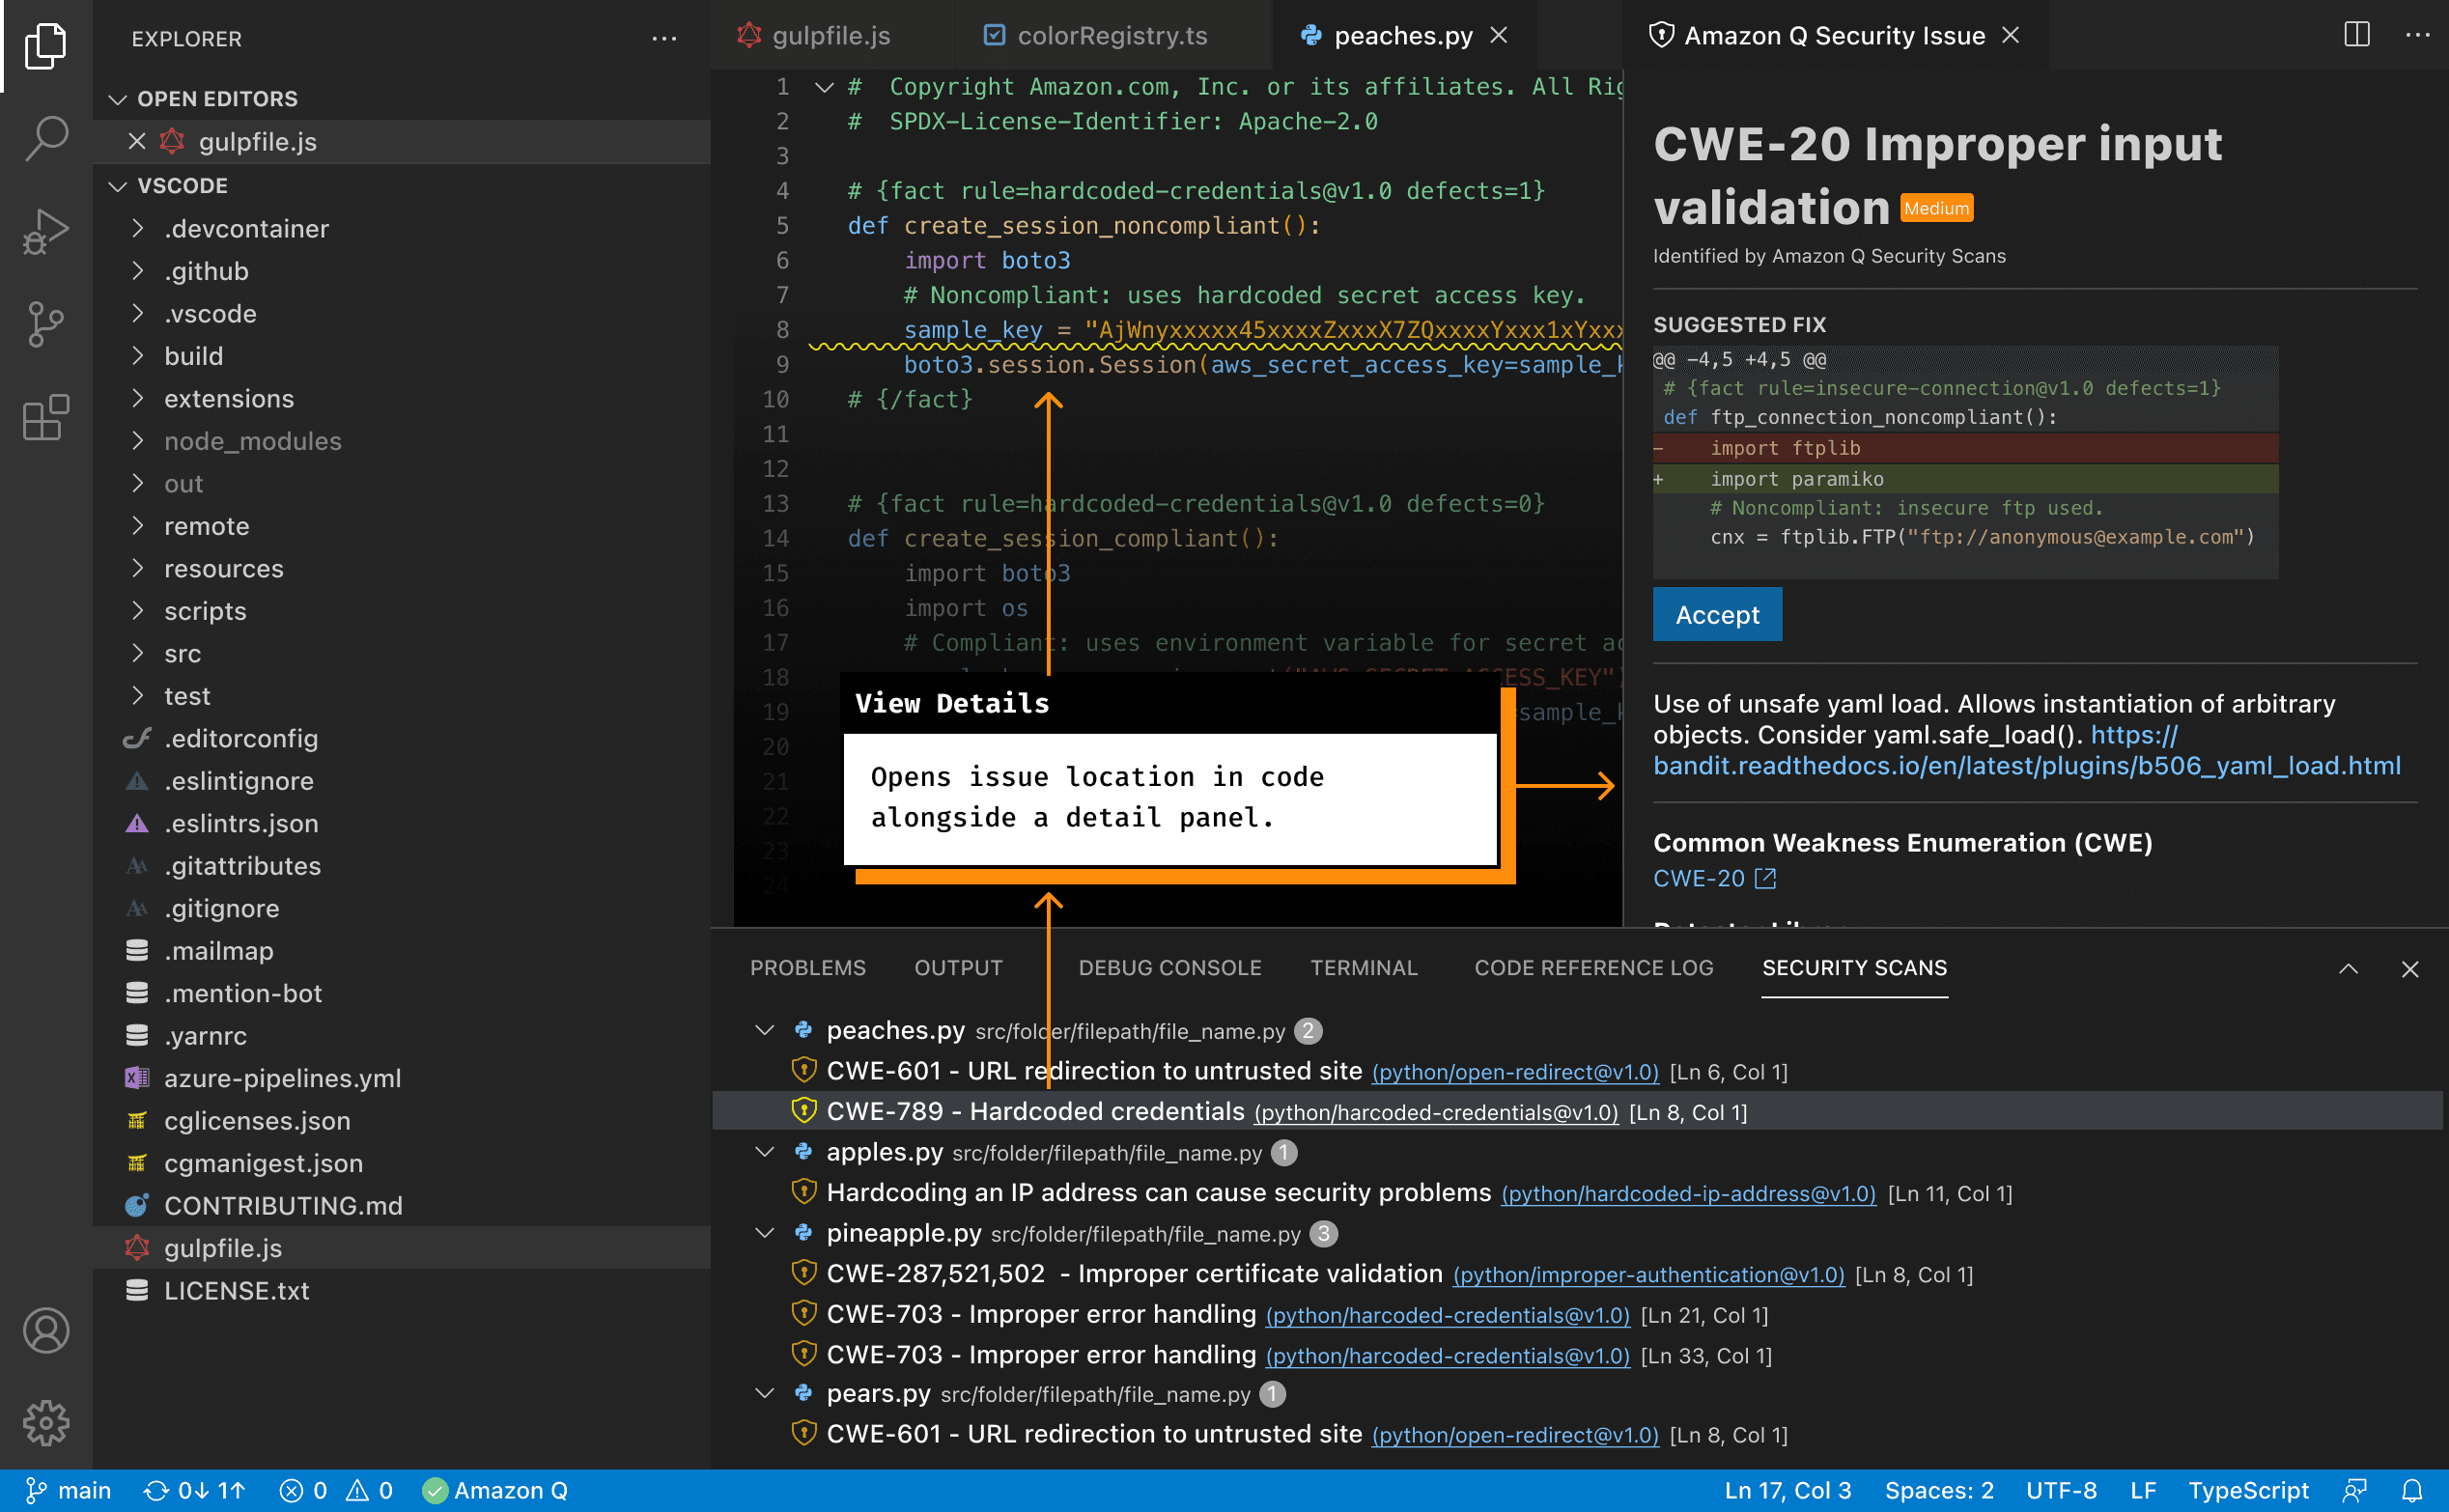Select Improper error handling issue at Ln 33

click(1577, 1354)
